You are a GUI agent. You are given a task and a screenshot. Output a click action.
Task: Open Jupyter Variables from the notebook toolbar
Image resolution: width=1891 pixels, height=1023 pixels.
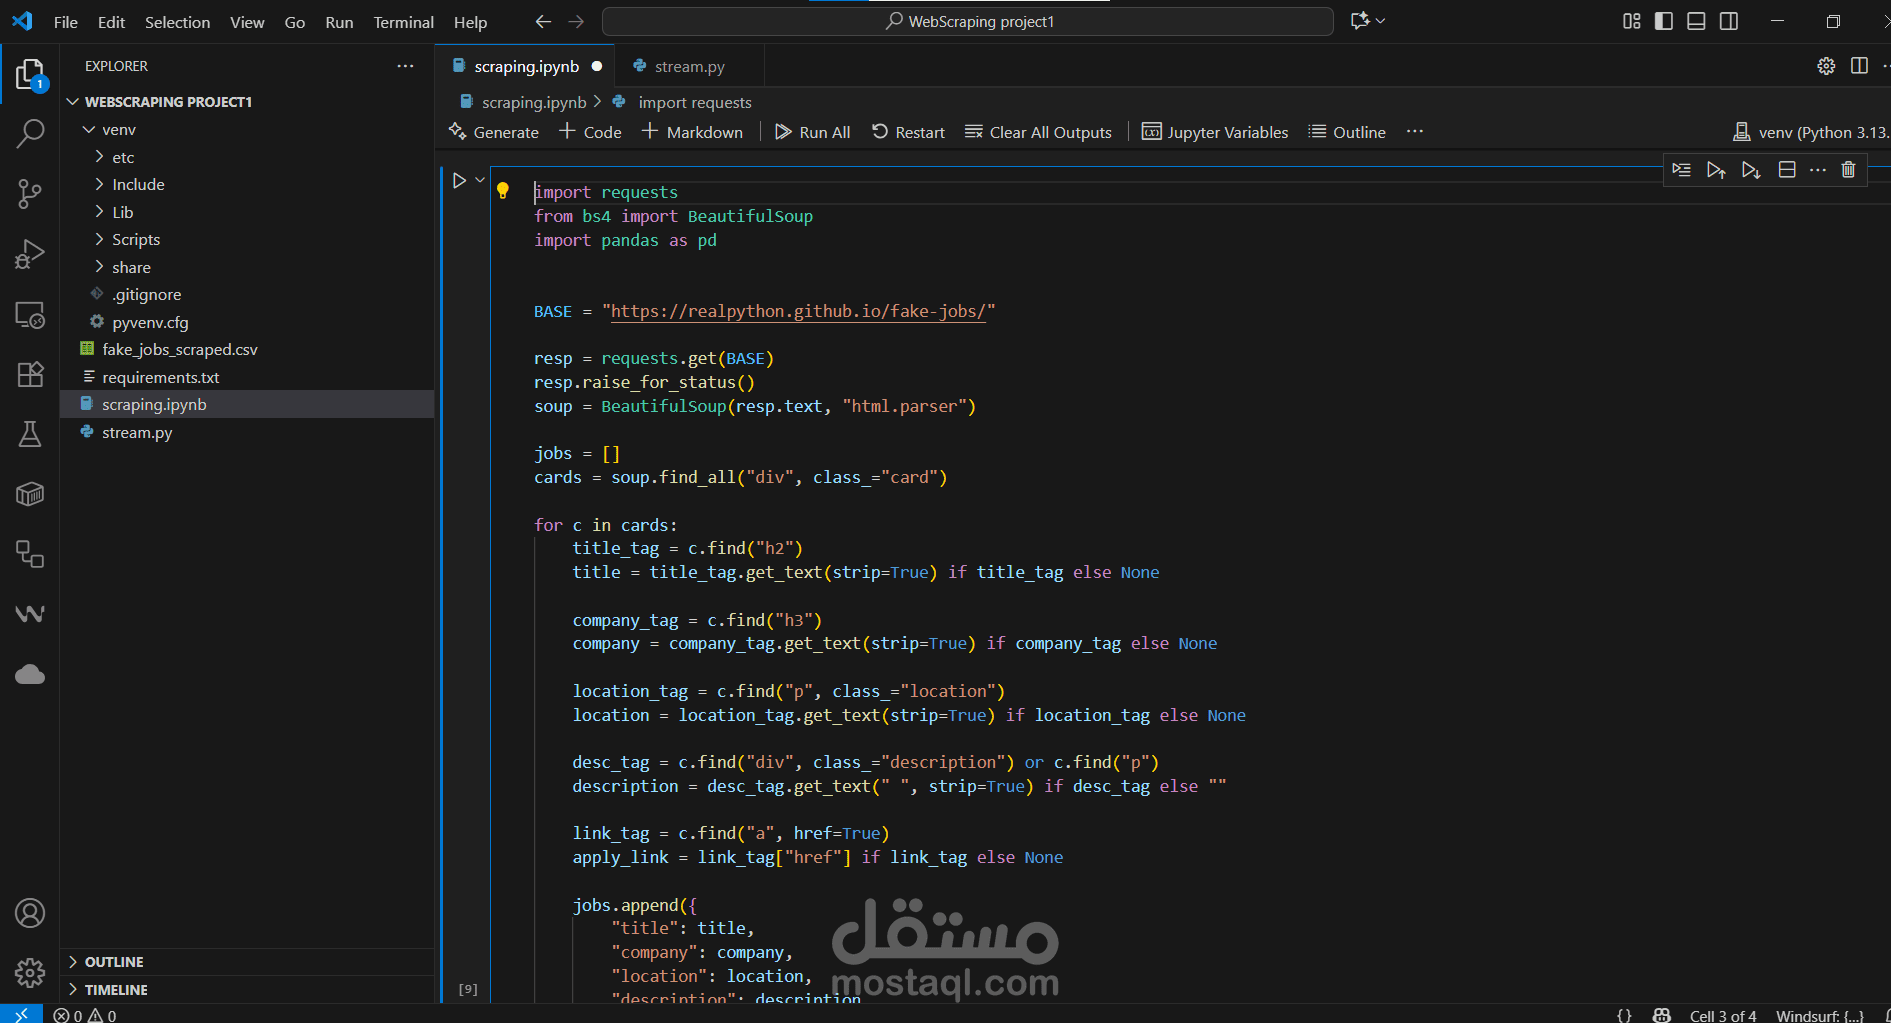coord(1214,131)
